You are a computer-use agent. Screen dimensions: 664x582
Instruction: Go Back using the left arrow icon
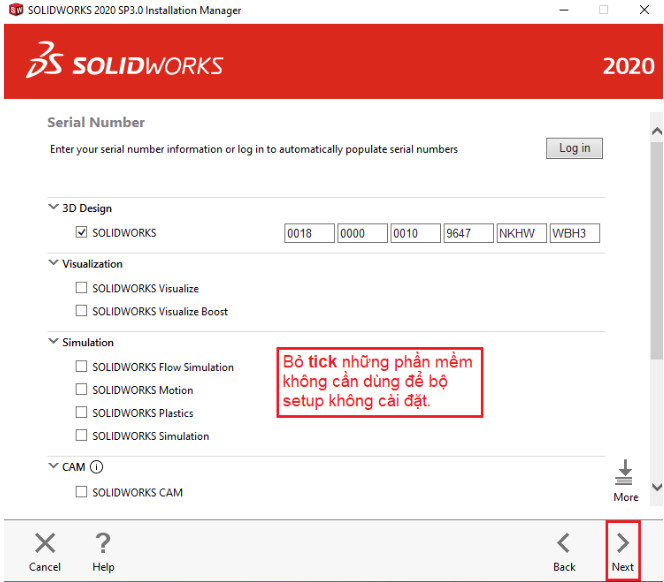564,544
